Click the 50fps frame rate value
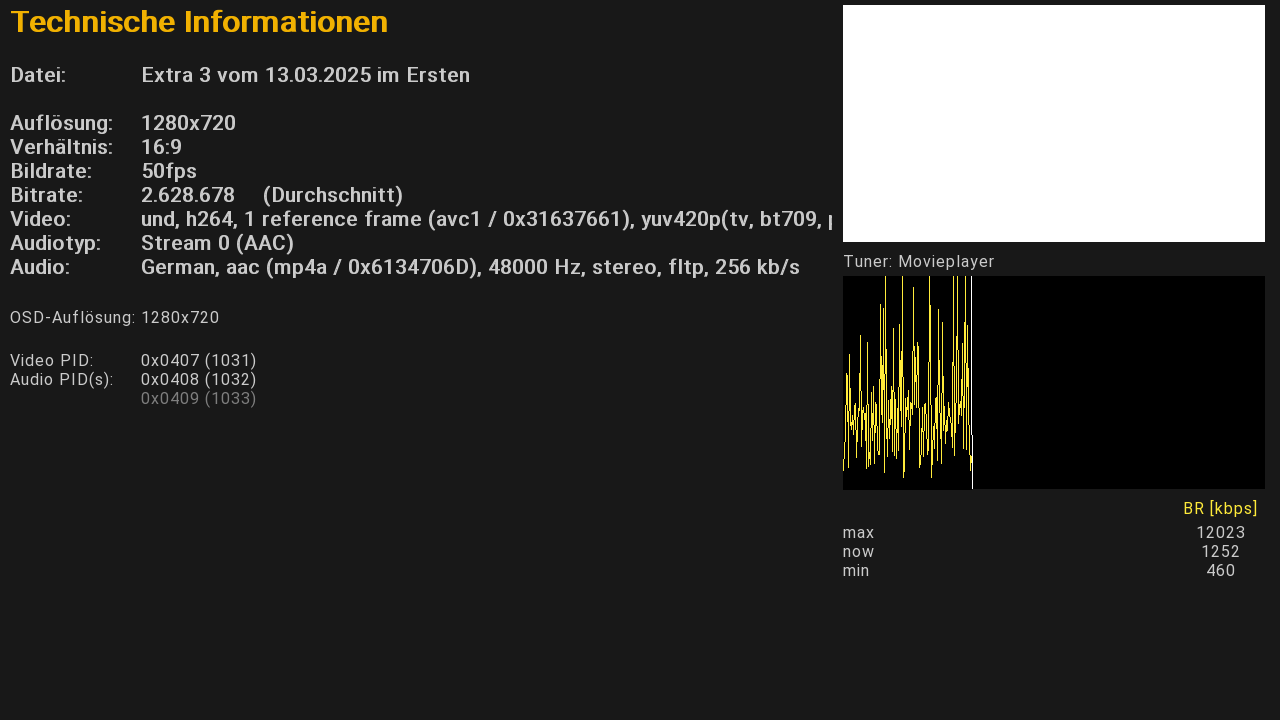 point(169,171)
